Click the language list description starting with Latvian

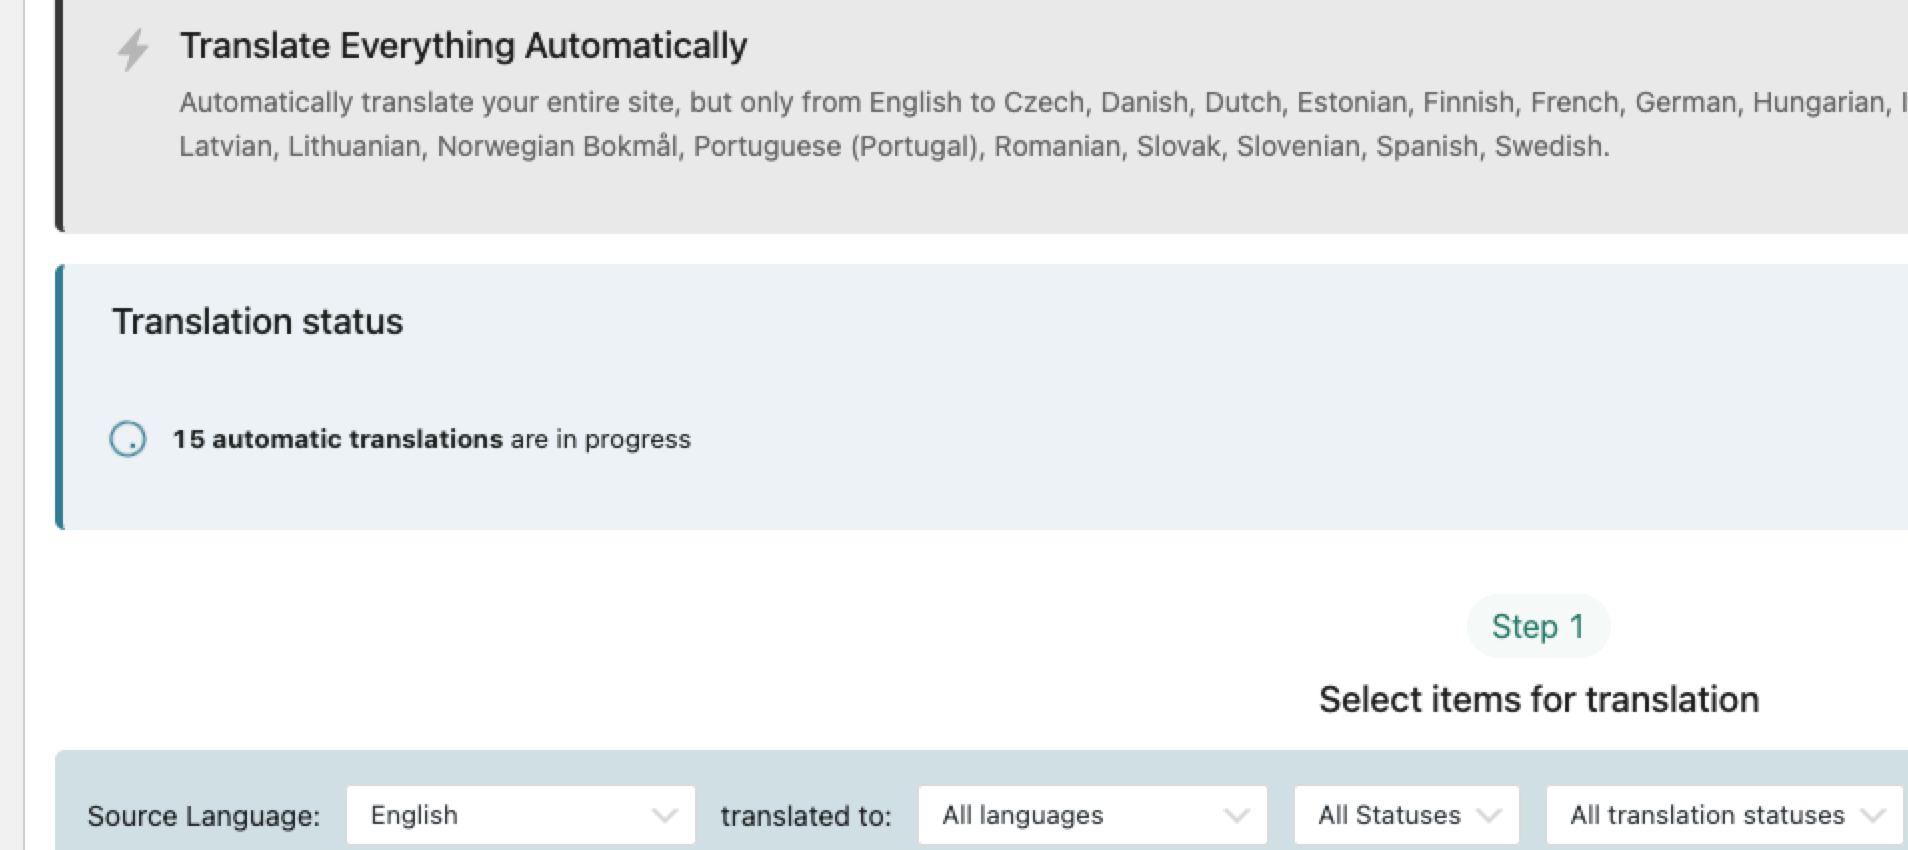[893, 147]
